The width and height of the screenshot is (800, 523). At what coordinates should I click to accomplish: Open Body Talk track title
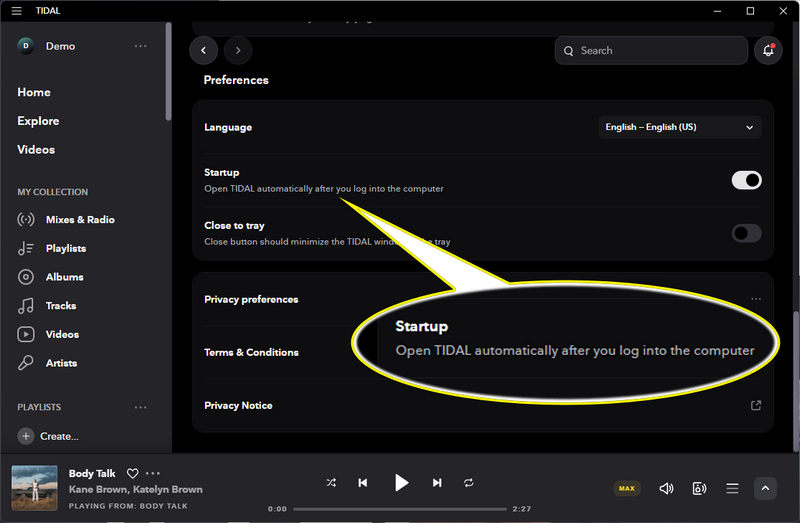point(92,474)
